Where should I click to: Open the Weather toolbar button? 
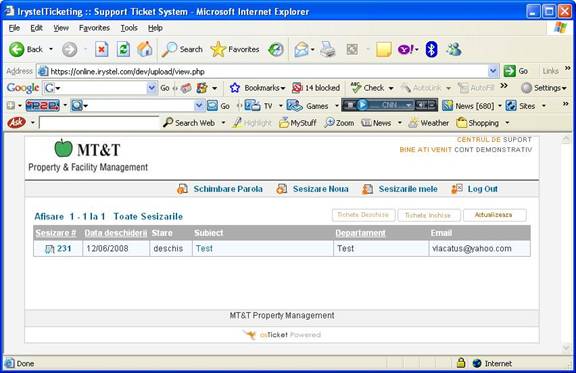[x=429, y=123]
